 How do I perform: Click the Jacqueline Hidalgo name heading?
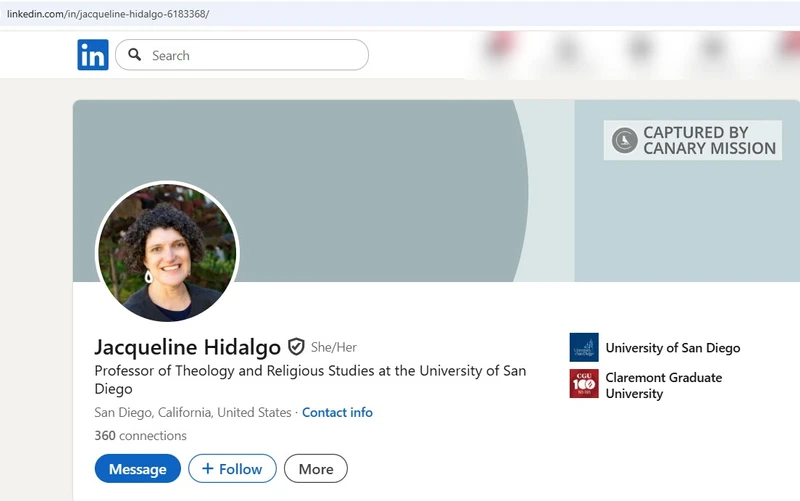pyautogui.click(x=187, y=347)
